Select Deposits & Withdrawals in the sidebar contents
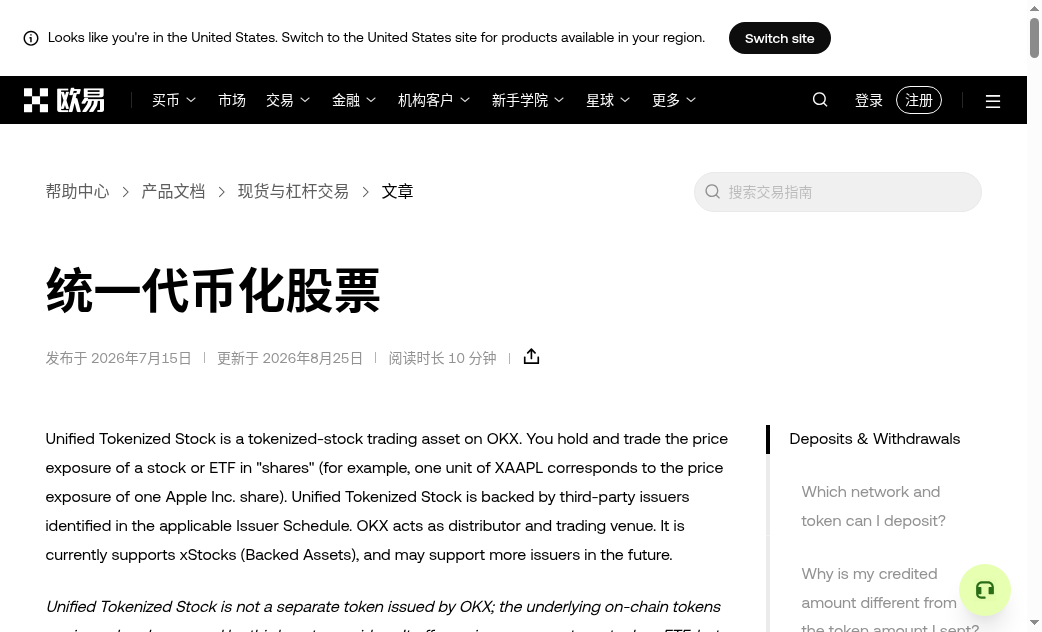The width and height of the screenshot is (1042, 632). [875, 439]
